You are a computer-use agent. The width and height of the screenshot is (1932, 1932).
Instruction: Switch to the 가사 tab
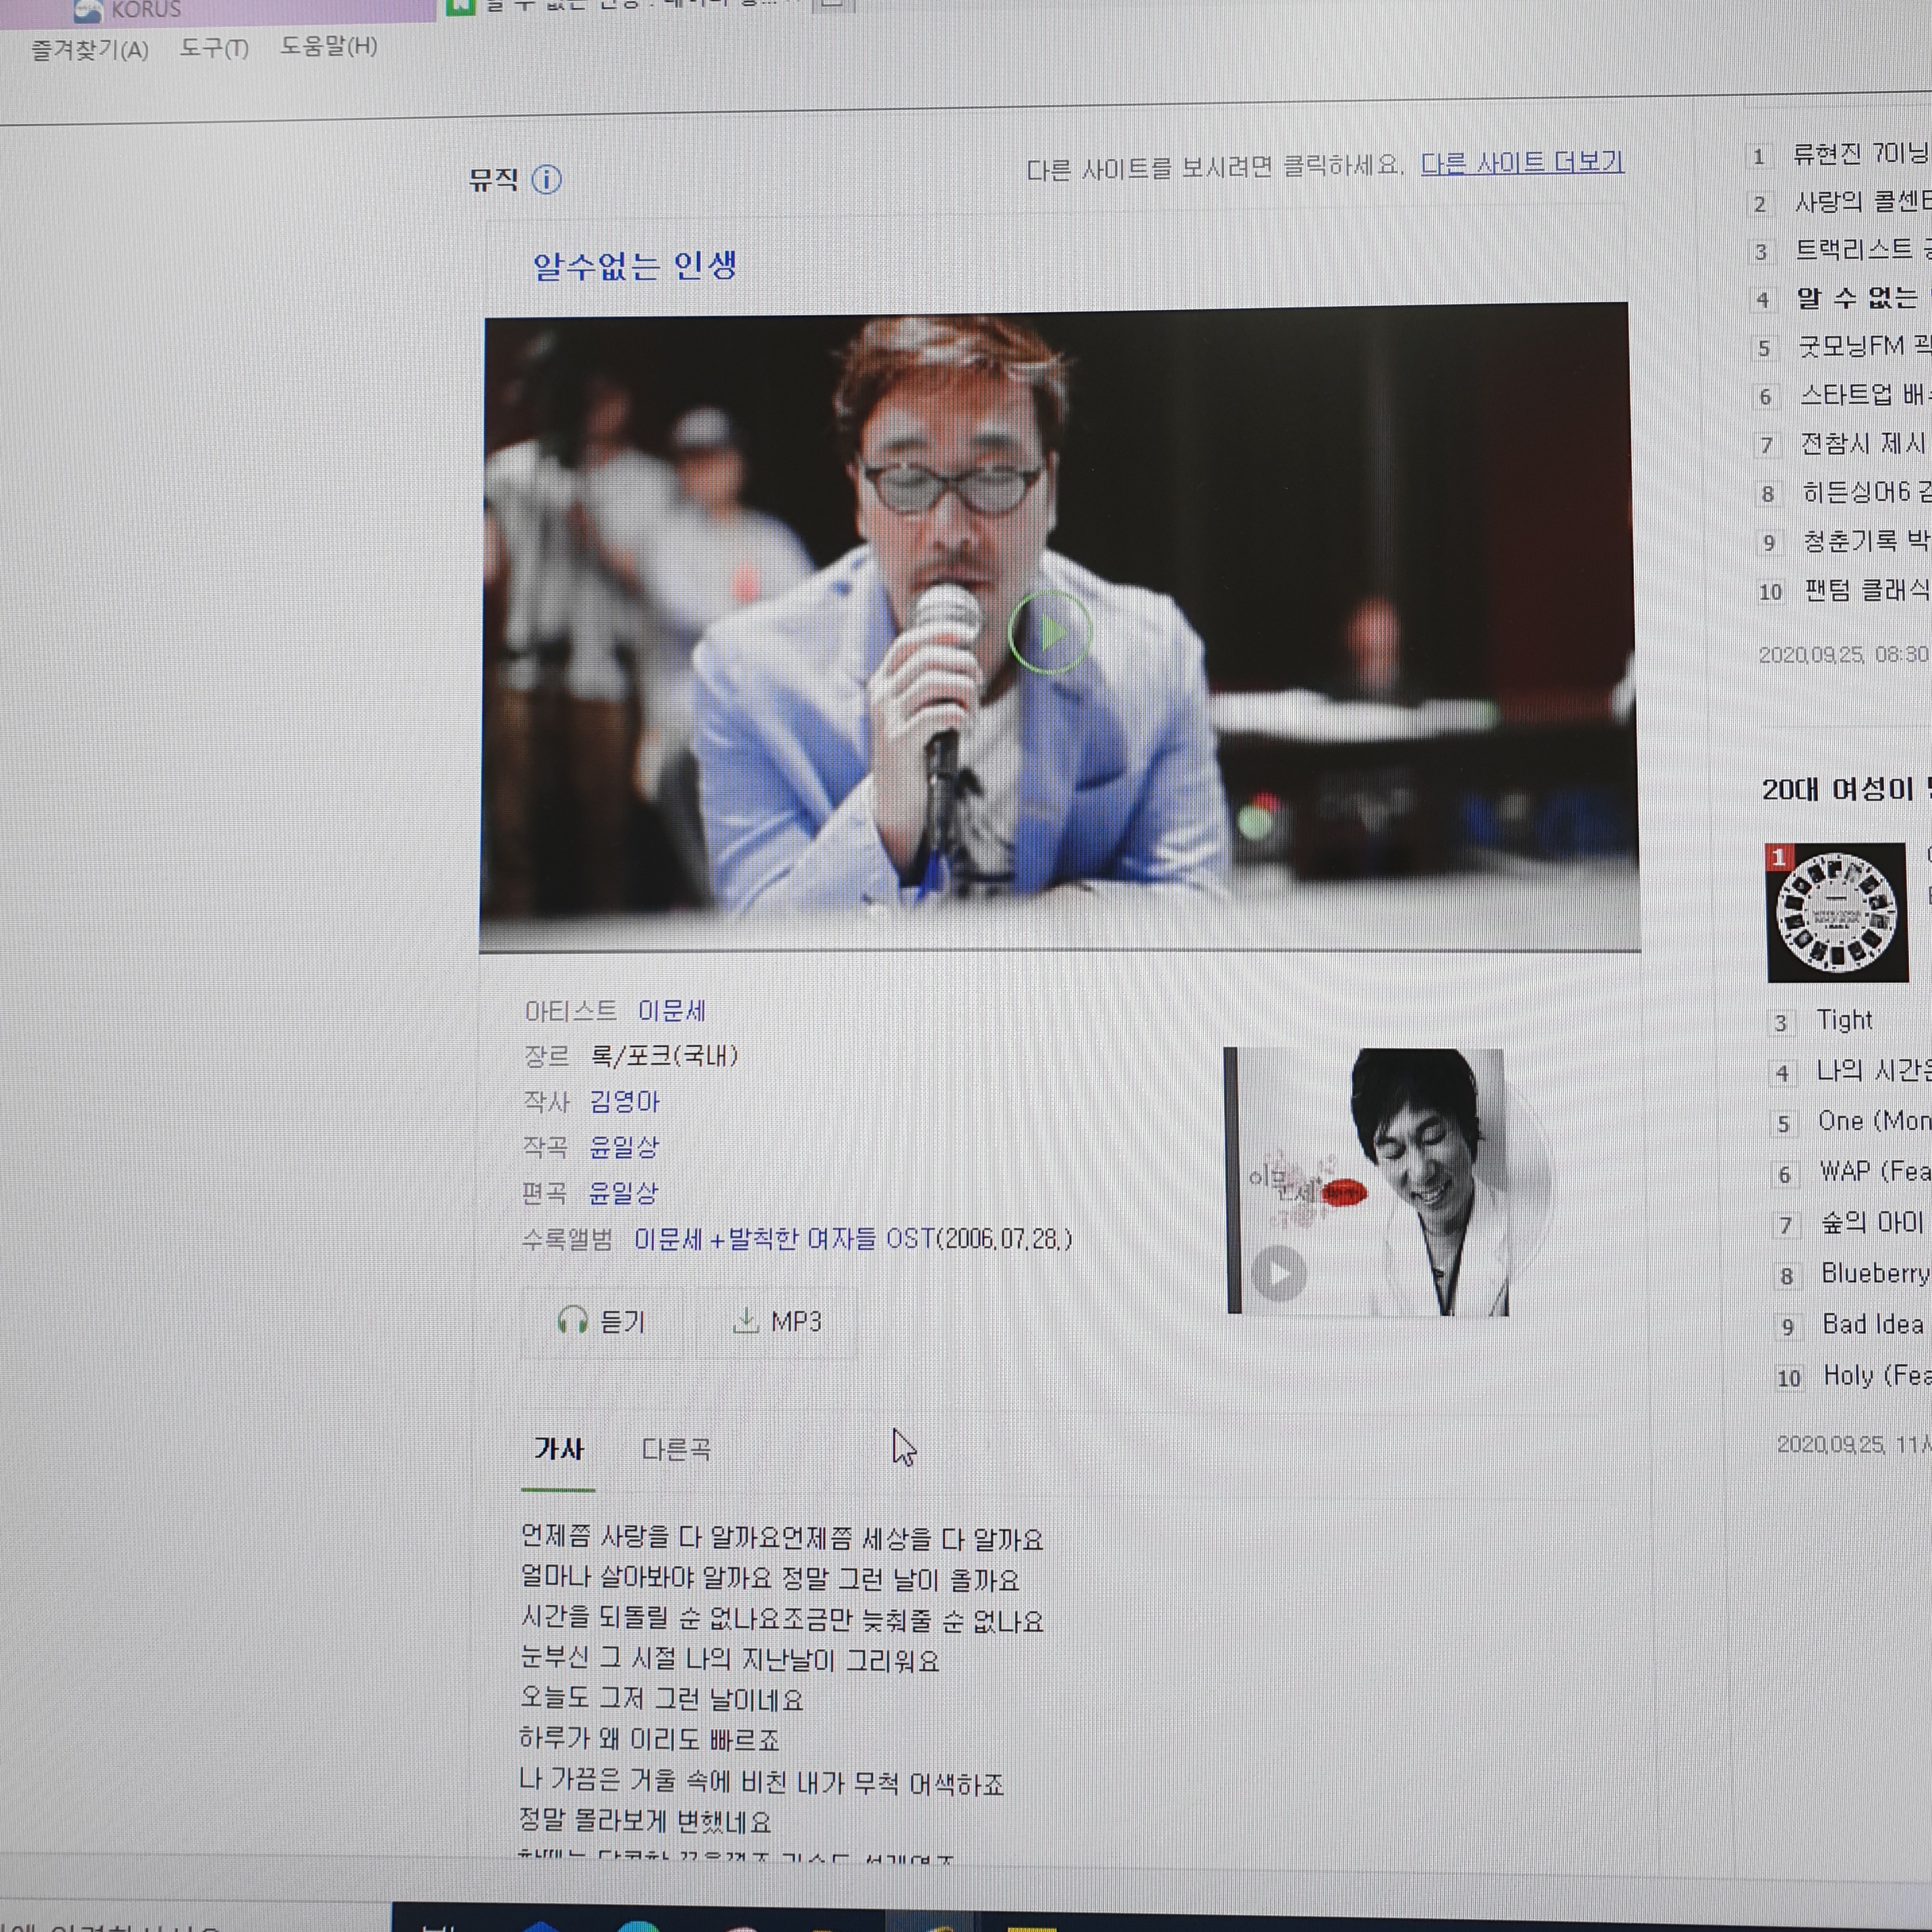click(559, 1449)
